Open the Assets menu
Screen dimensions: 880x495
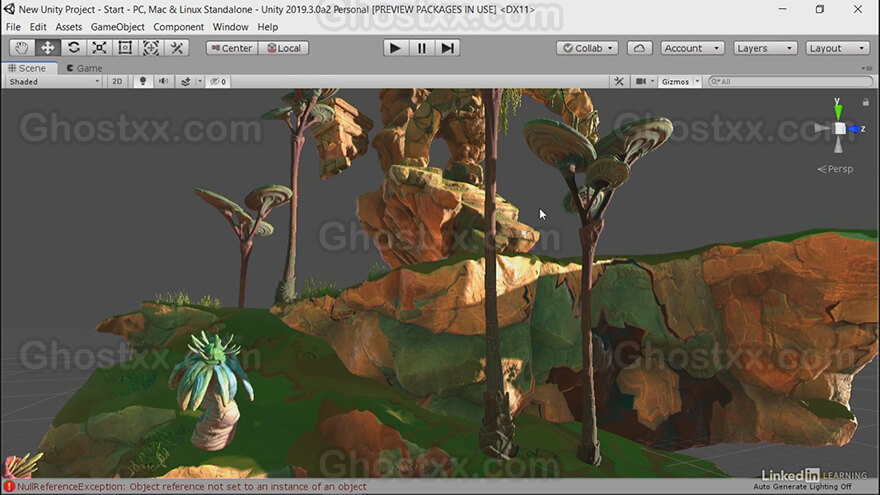tap(68, 26)
